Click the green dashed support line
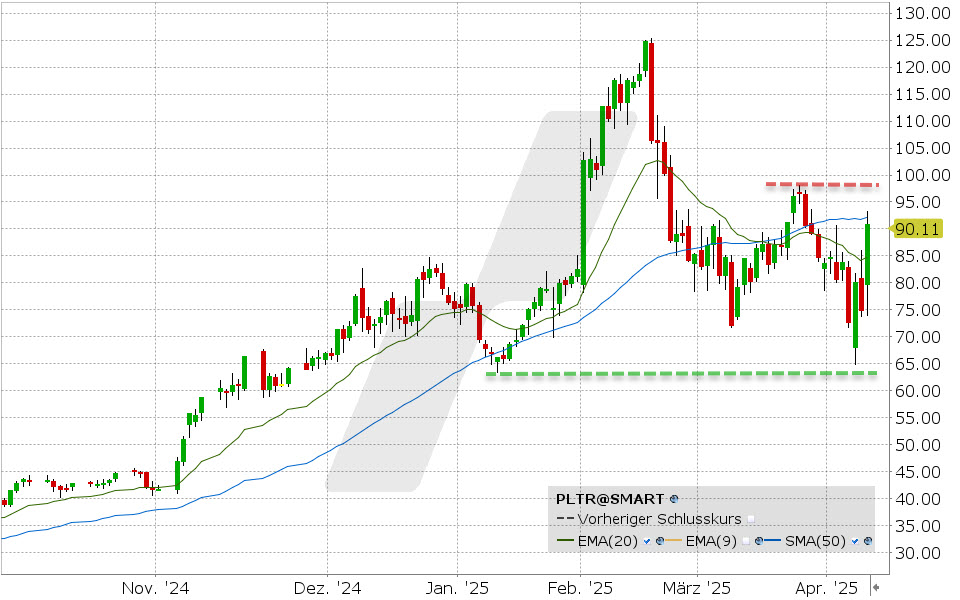This screenshot has height=600, width=960. (x=681, y=373)
